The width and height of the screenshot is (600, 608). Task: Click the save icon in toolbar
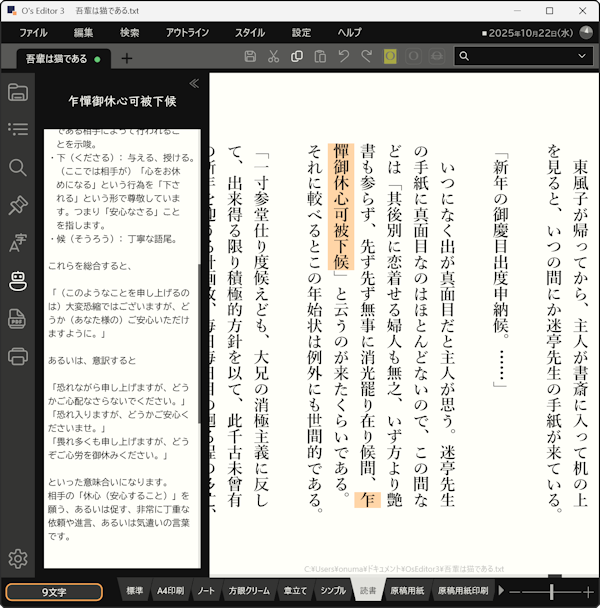tap(250, 57)
